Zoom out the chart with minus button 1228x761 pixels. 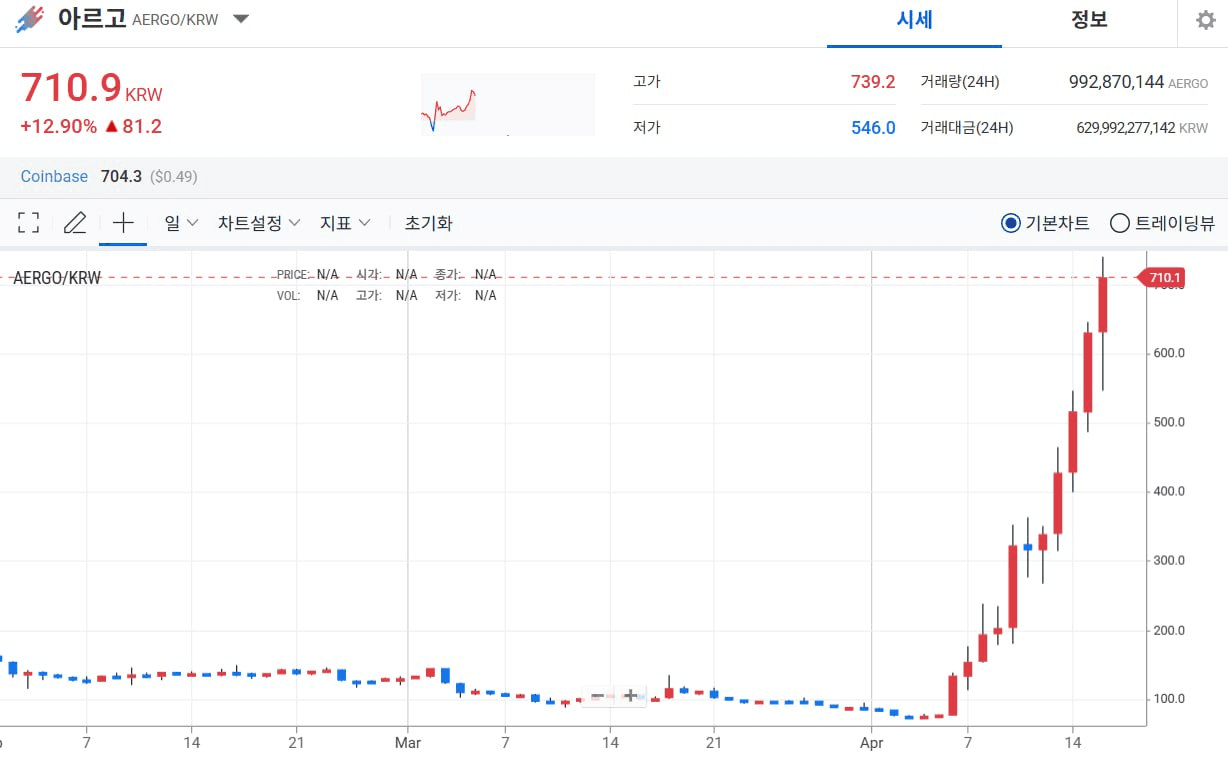(597, 696)
